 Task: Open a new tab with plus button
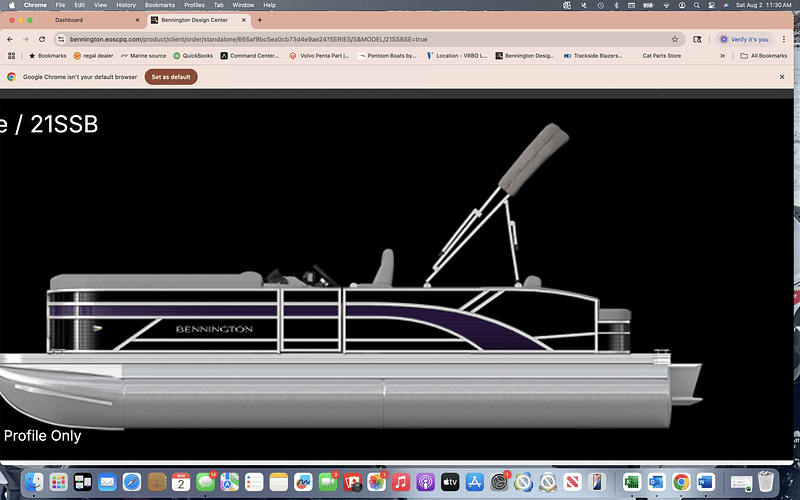pos(260,20)
